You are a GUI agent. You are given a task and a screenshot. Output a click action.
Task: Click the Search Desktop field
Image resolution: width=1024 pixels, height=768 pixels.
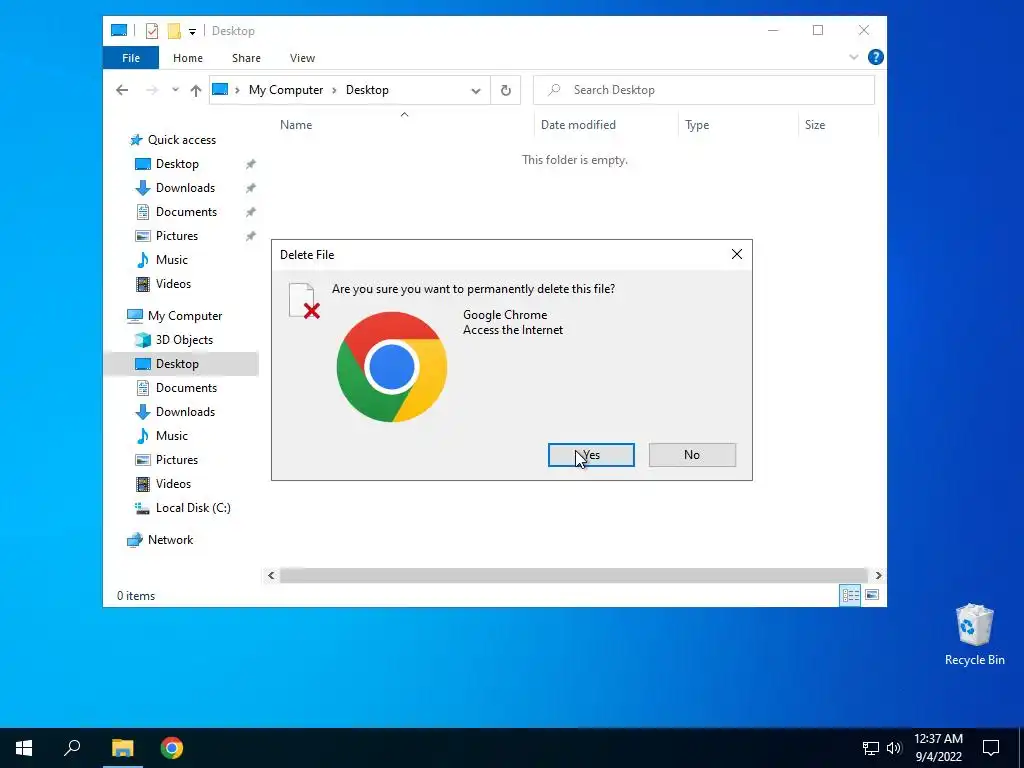tap(703, 90)
